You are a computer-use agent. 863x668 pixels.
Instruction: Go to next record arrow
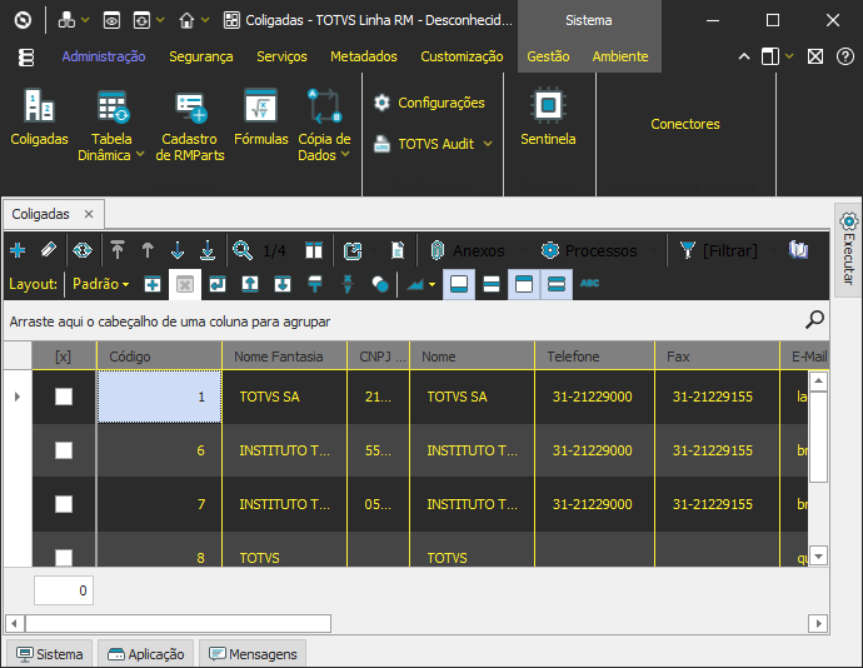[x=177, y=250]
